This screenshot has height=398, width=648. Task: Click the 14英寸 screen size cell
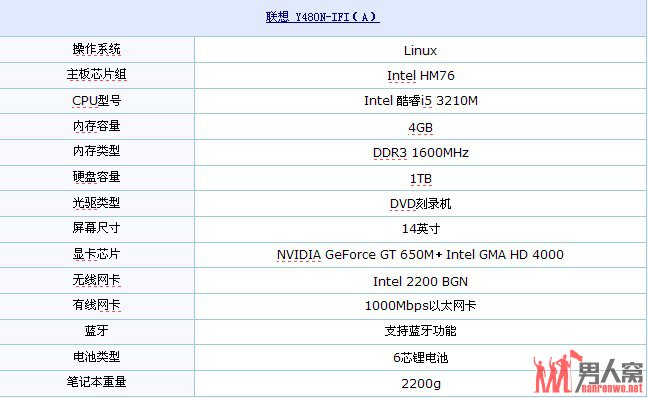(x=420, y=229)
